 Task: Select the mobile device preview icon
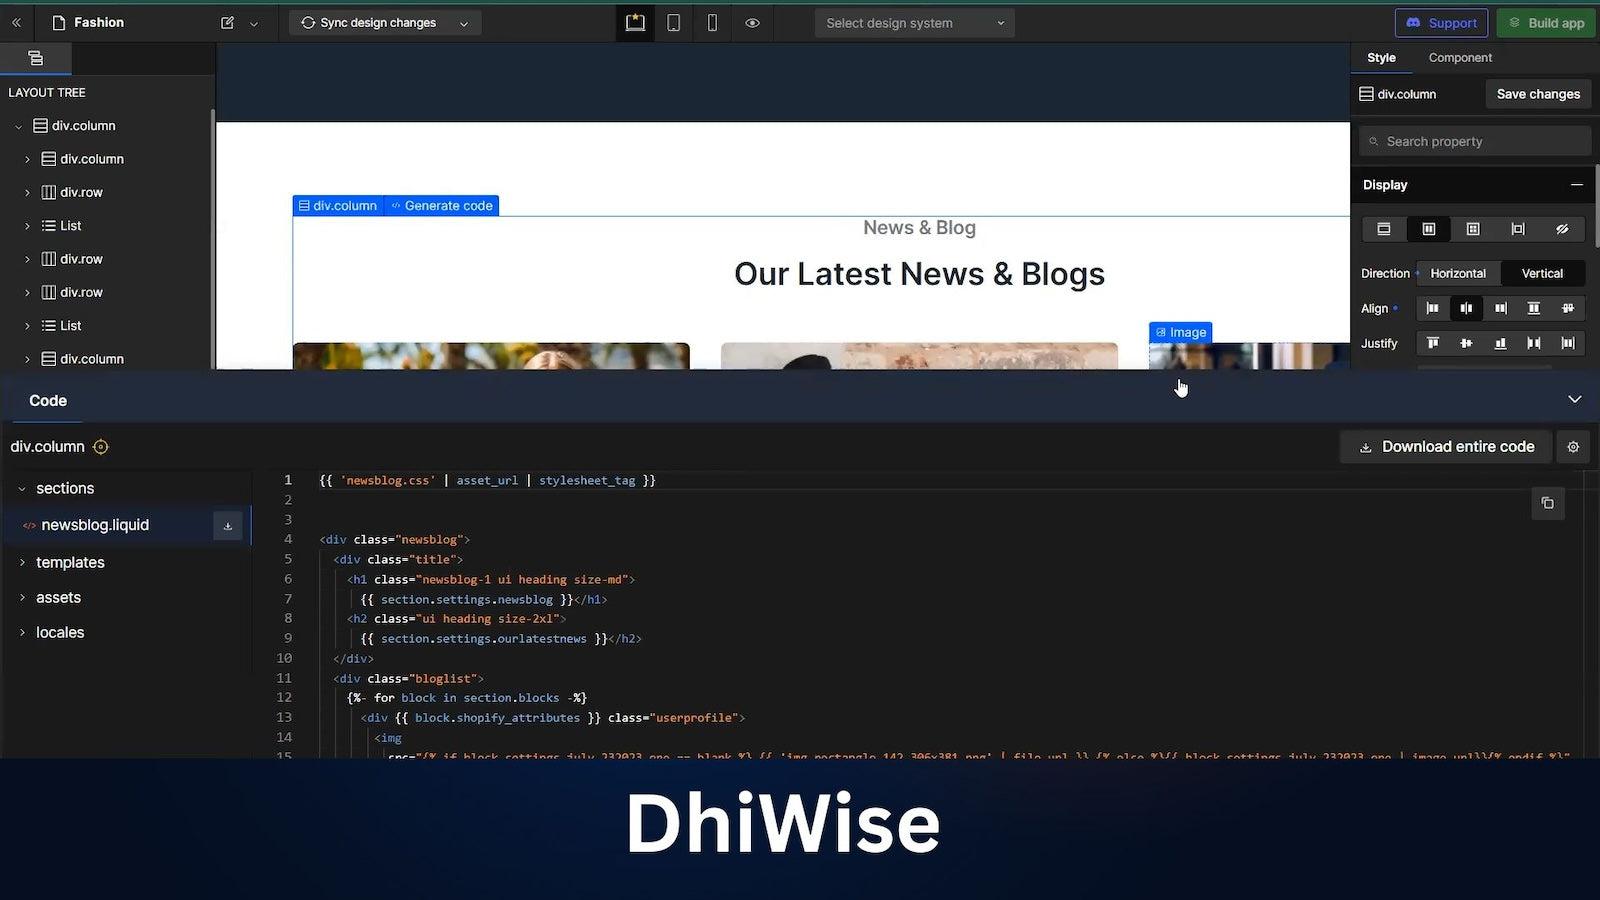coord(712,22)
